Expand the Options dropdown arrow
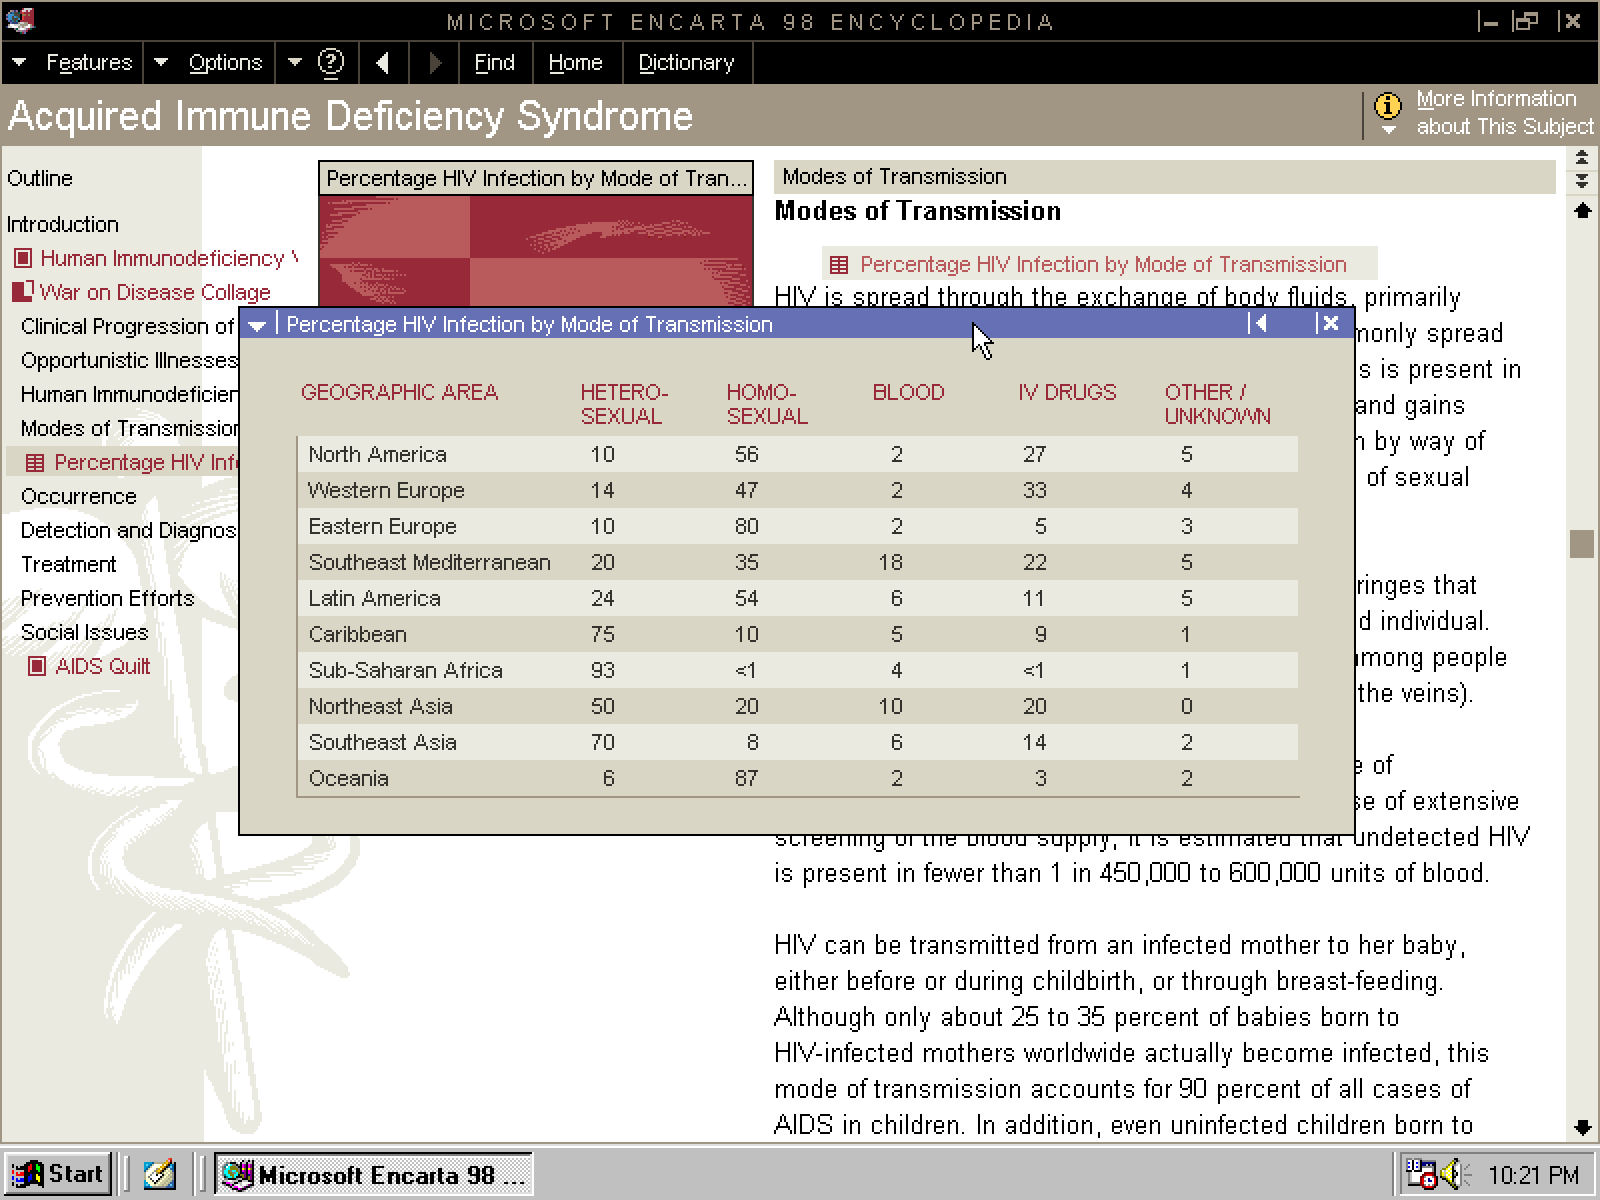The height and width of the screenshot is (1200, 1600). (161, 63)
